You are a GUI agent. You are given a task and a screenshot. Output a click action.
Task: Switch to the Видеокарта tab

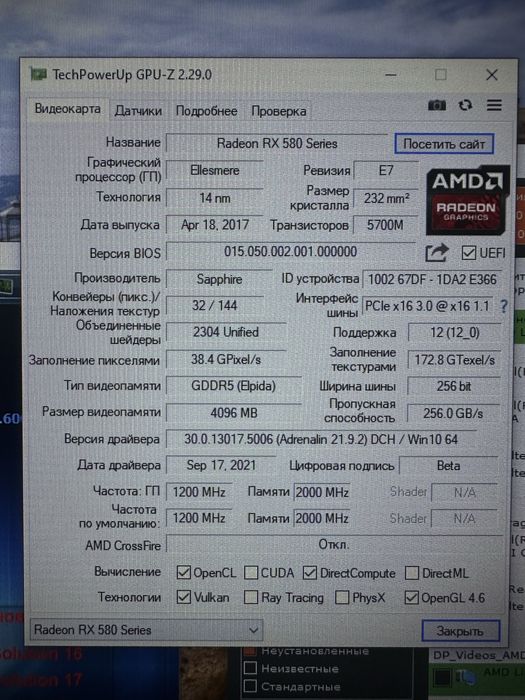point(67,109)
